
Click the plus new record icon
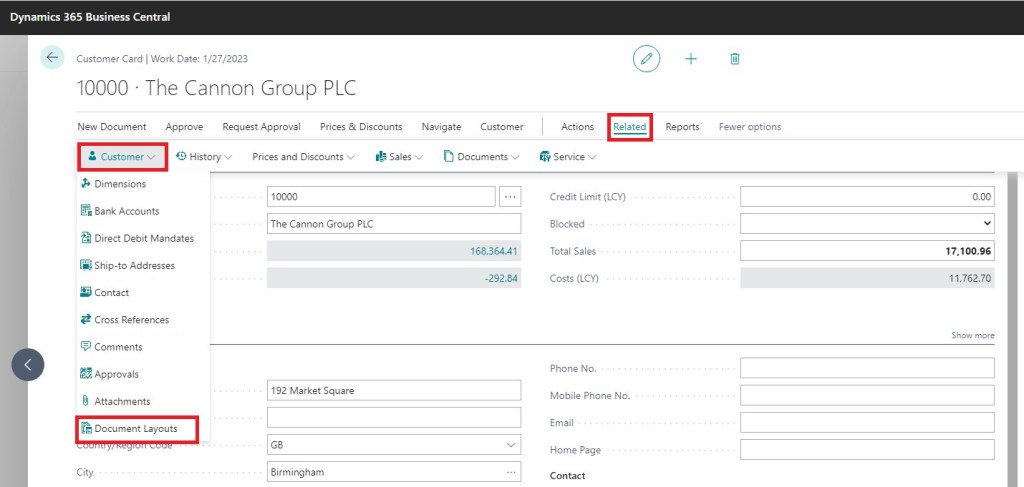point(690,59)
